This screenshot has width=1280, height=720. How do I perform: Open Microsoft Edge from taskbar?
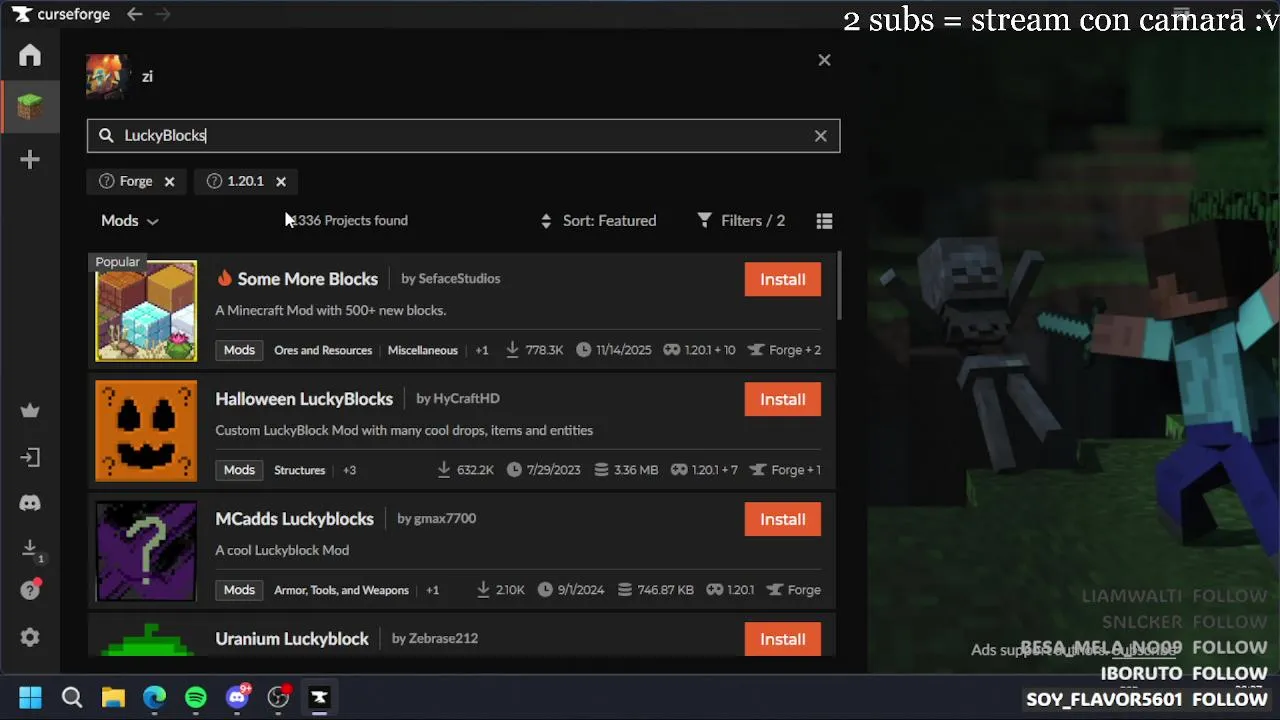point(154,697)
